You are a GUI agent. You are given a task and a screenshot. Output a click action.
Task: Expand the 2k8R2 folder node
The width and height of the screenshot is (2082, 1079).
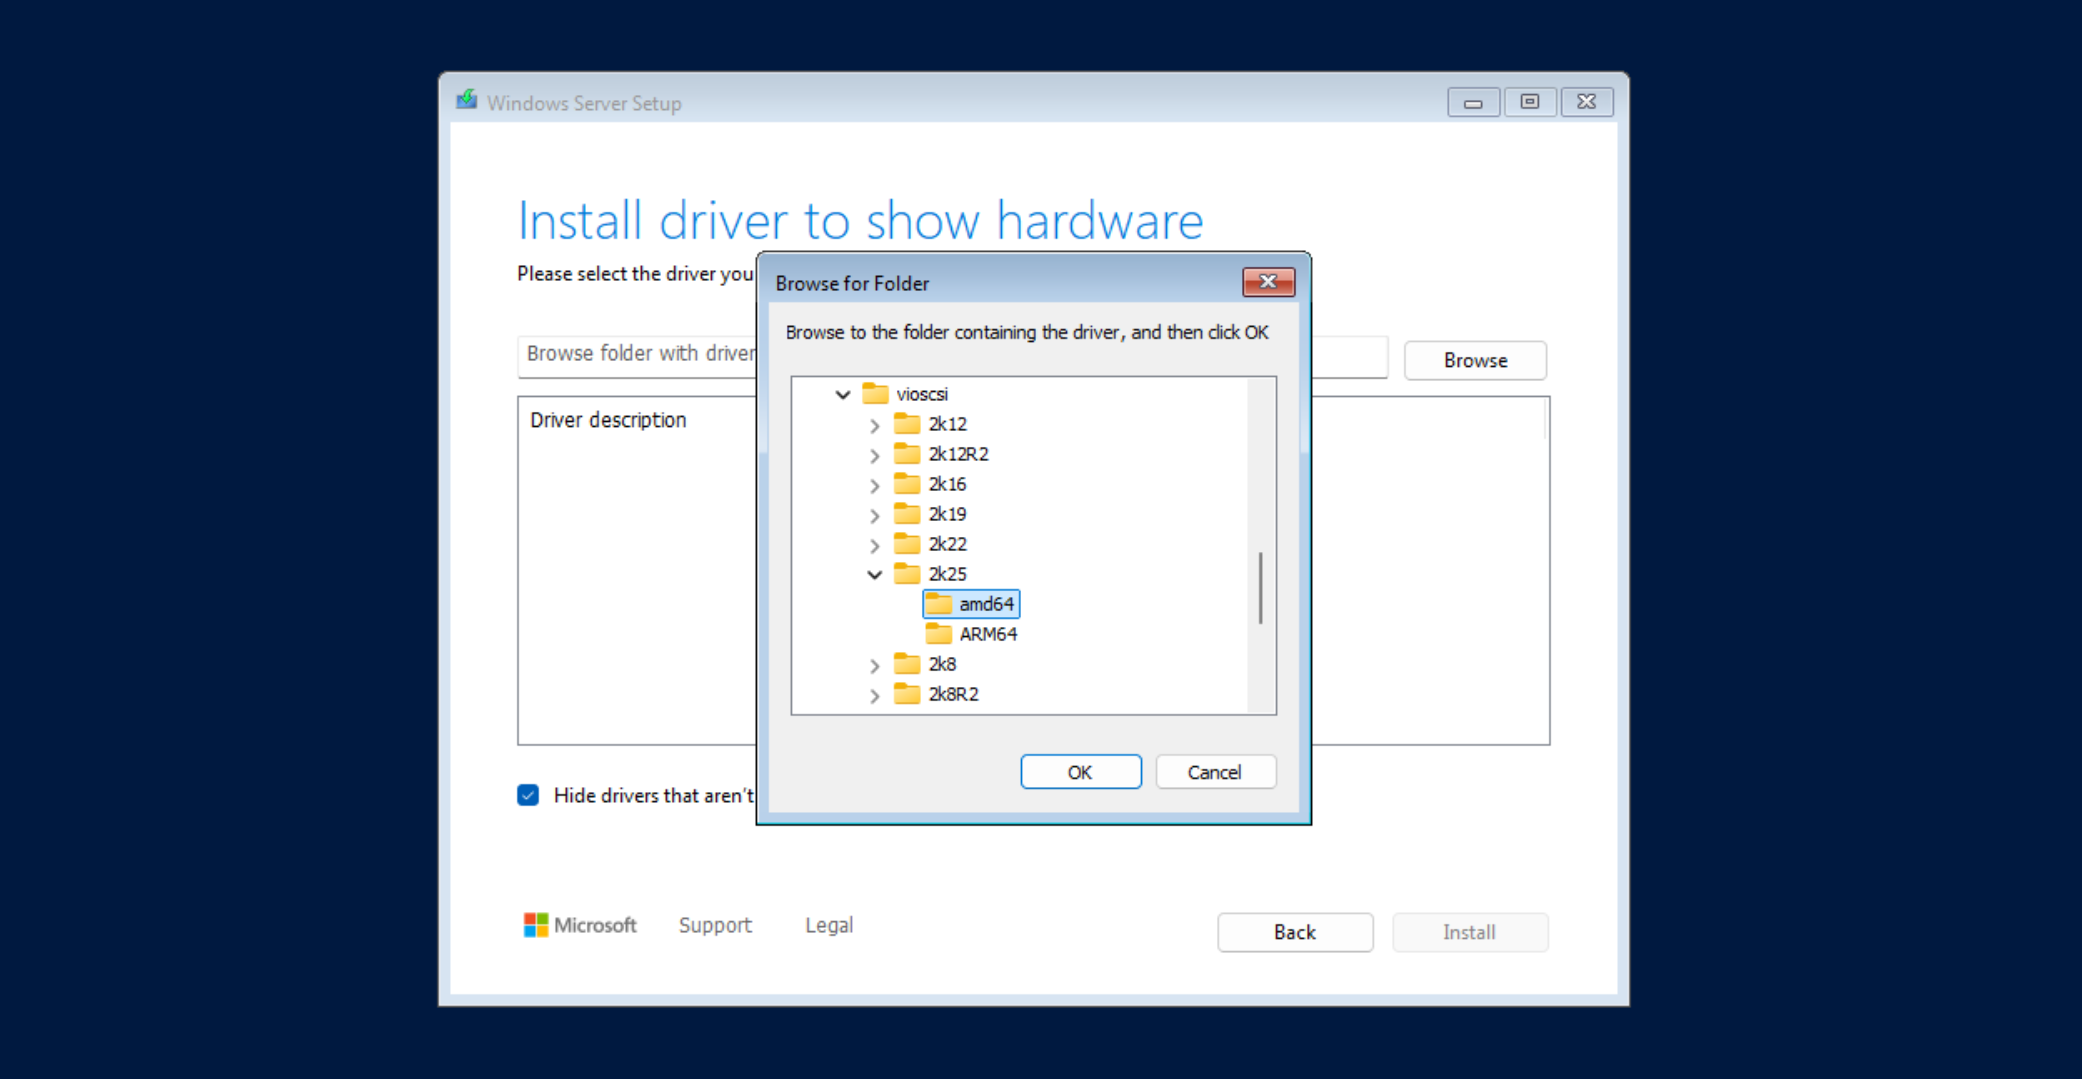[875, 695]
